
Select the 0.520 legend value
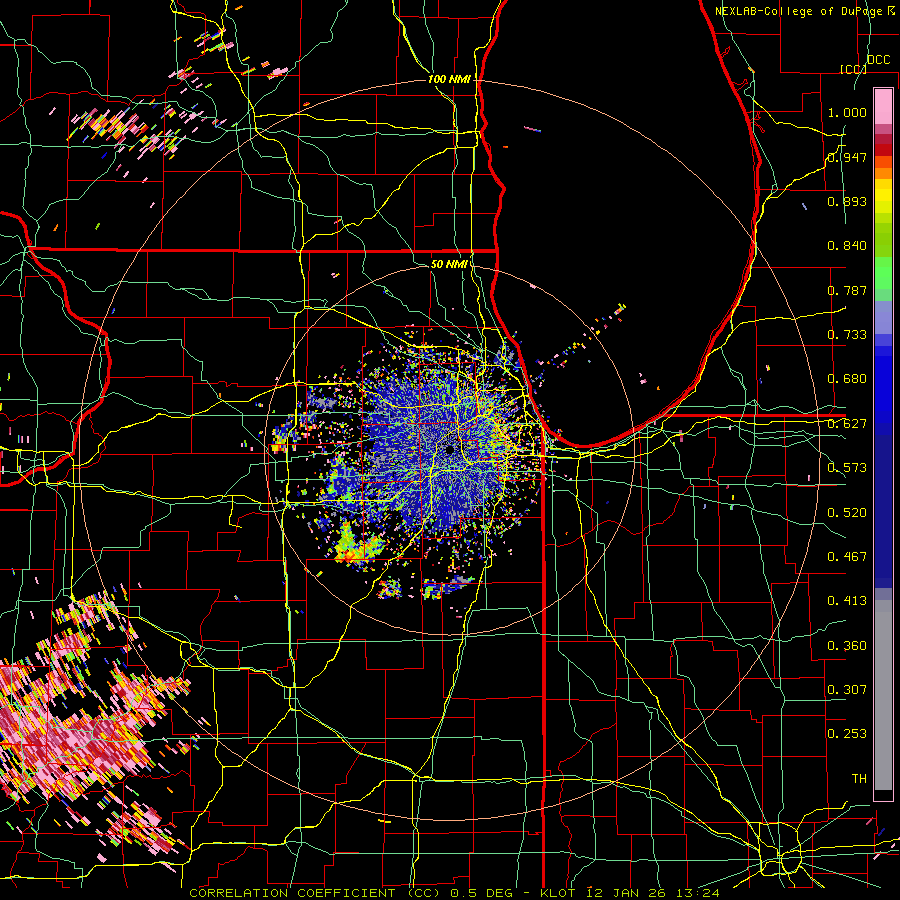pyautogui.click(x=847, y=513)
